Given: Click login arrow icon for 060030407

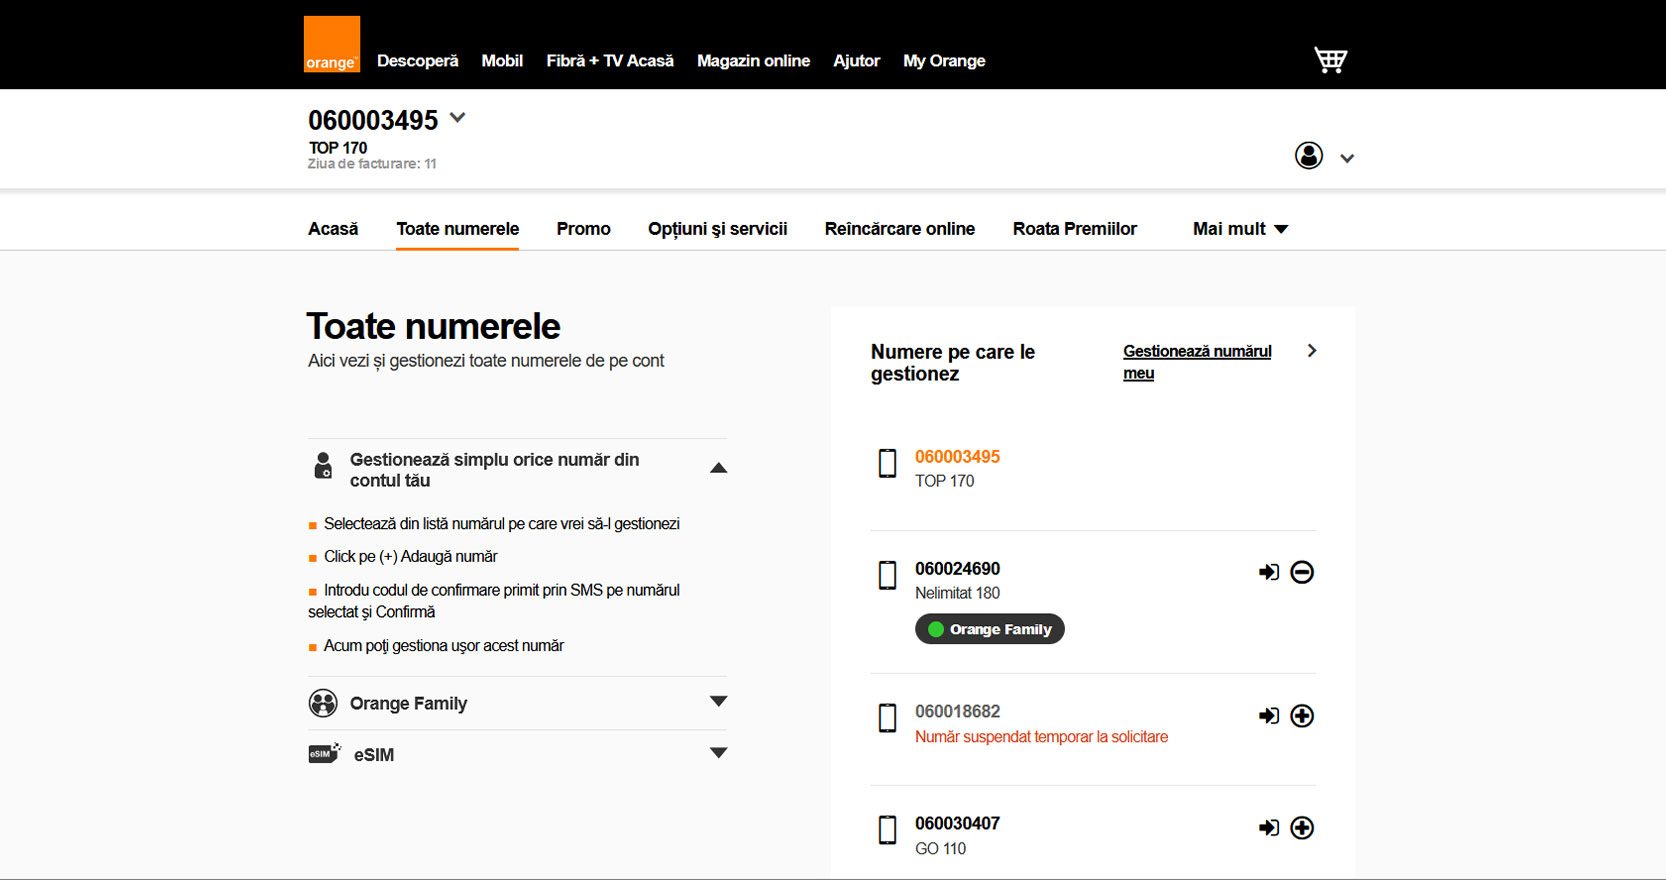Looking at the screenshot, I should tap(1268, 828).
